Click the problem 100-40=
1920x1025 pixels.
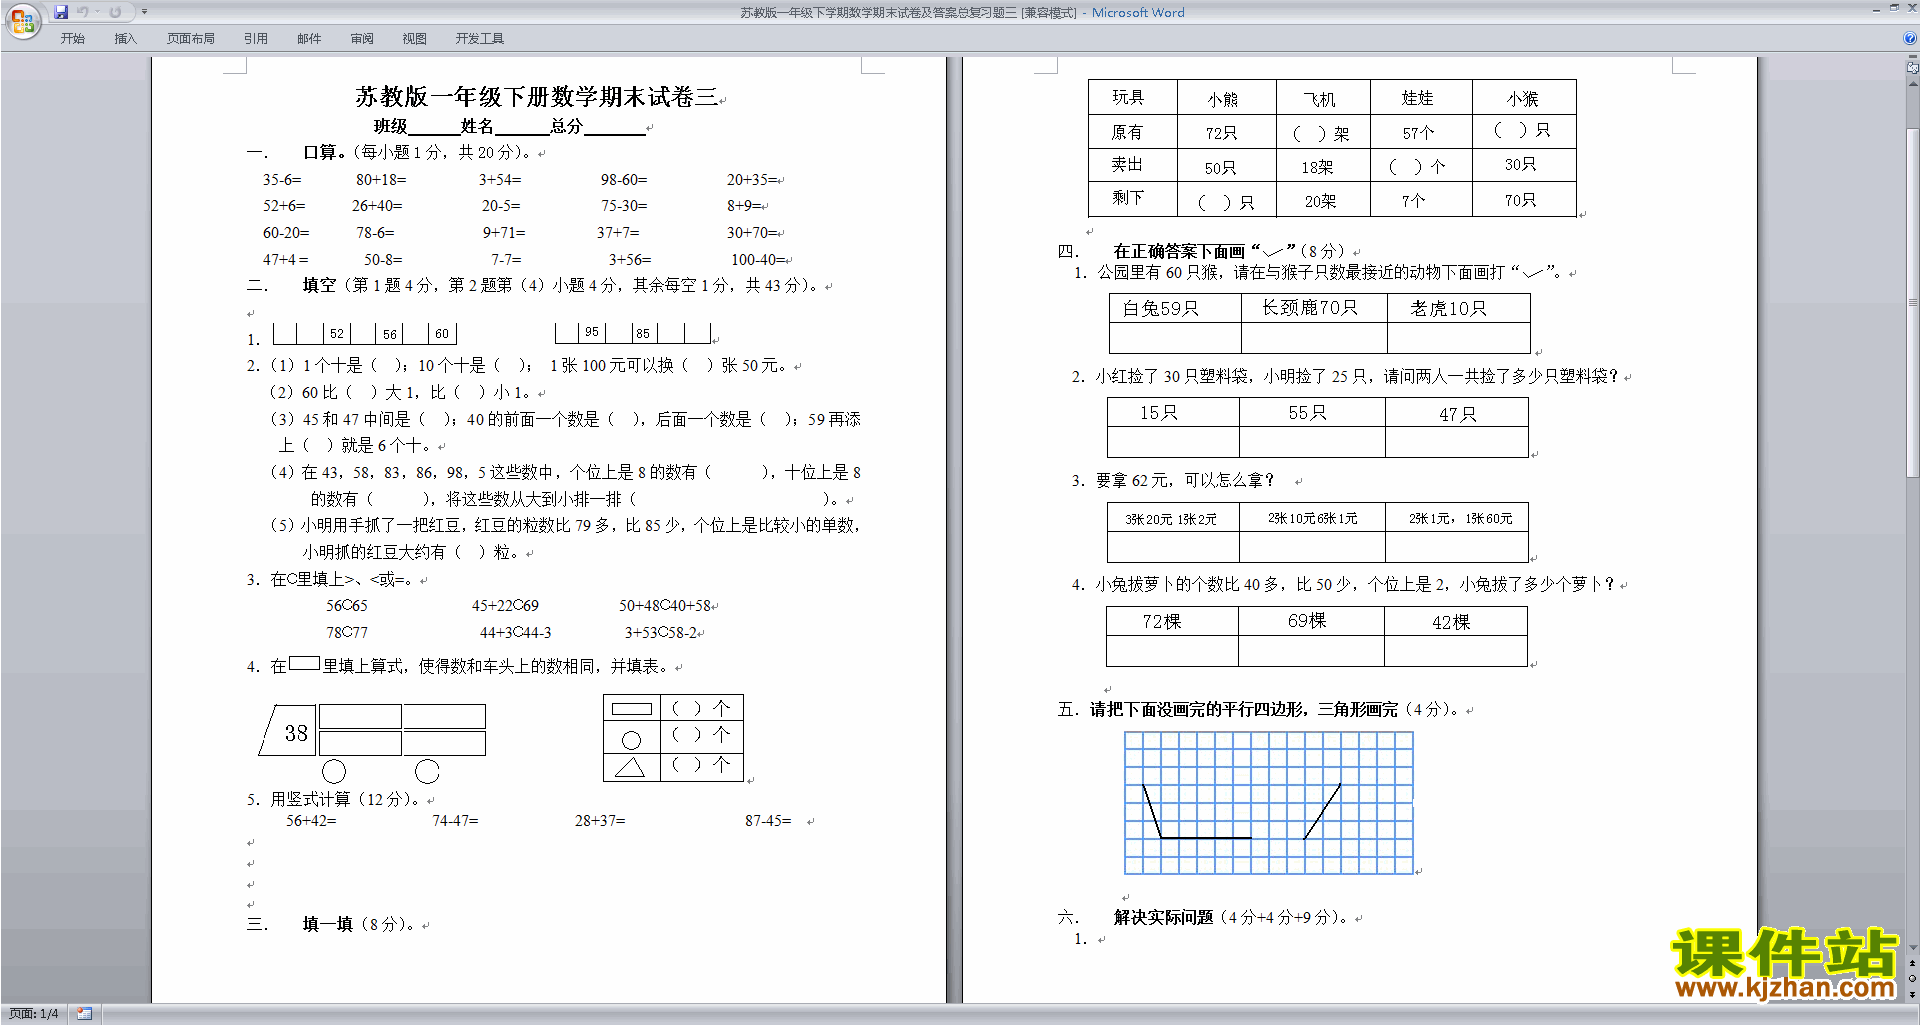click(x=758, y=260)
